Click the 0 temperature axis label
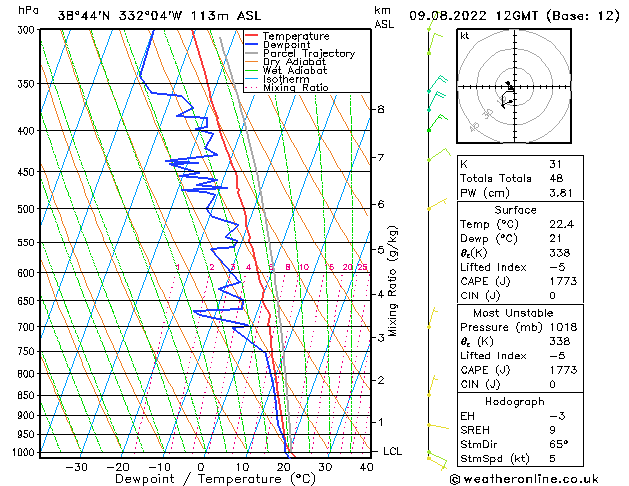Image resolution: width=629 pixels, height=486 pixels. (x=201, y=468)
